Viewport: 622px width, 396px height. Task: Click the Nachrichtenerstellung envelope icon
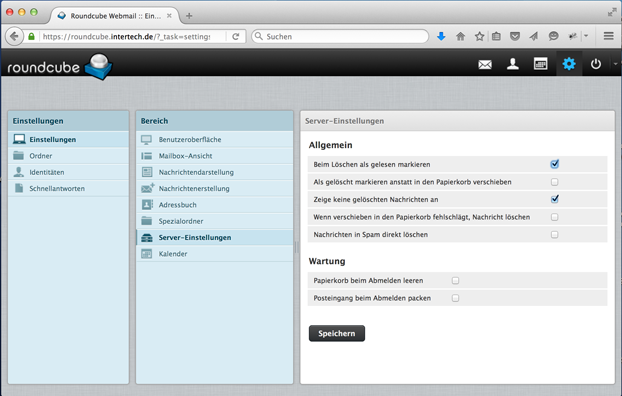[x=148, y=188]
